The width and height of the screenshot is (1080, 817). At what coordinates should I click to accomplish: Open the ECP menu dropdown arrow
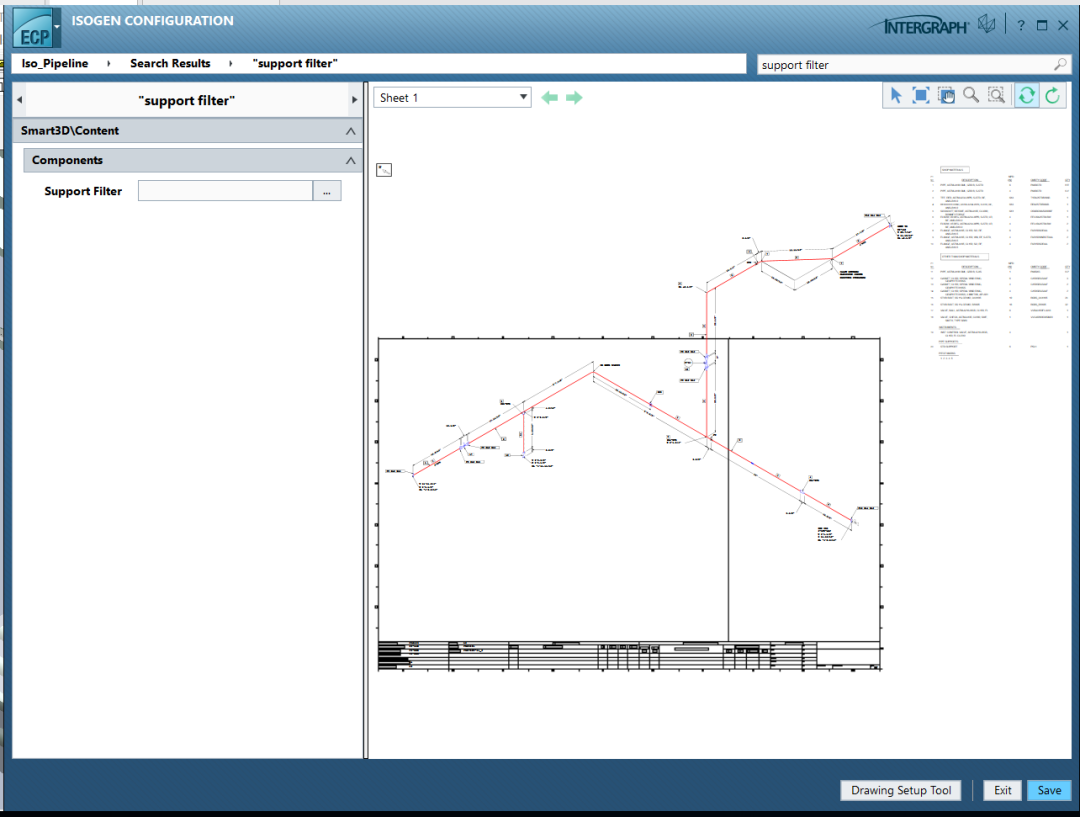pos(57,26)
